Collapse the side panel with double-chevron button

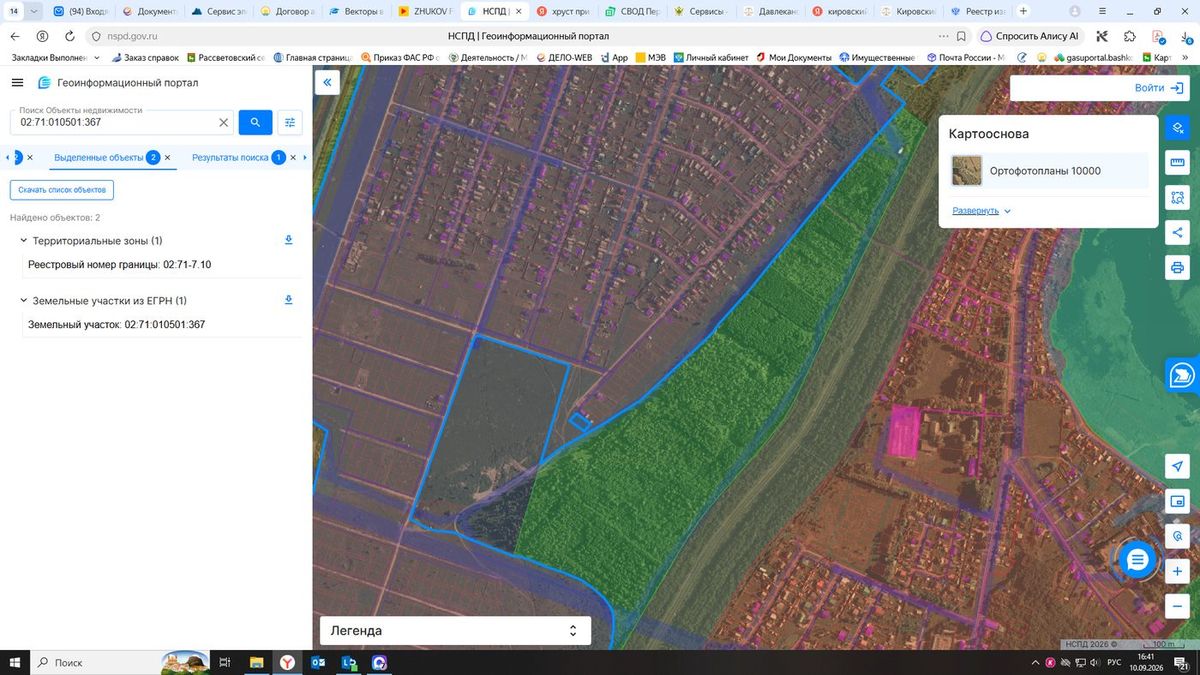[327, 83]
